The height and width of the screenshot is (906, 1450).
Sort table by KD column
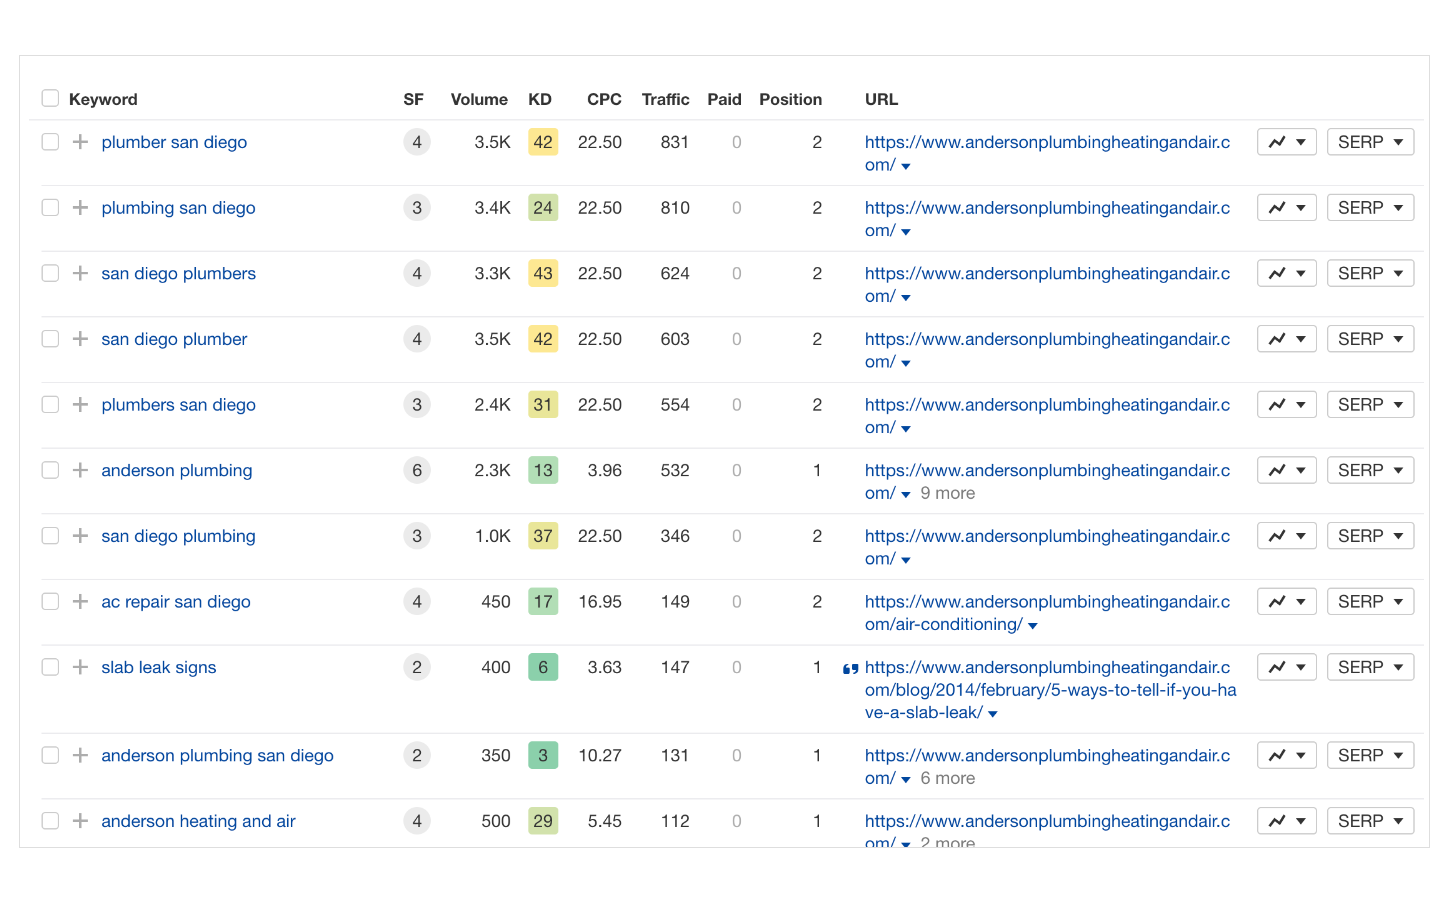(x=540, y=99)
